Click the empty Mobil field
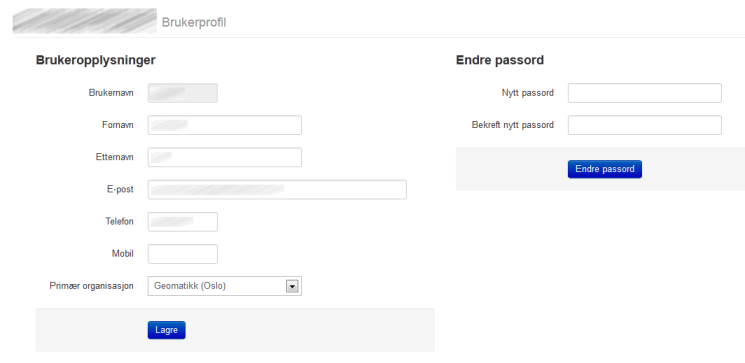This screenshot has width=745, height=363. (x=182, y=254)
